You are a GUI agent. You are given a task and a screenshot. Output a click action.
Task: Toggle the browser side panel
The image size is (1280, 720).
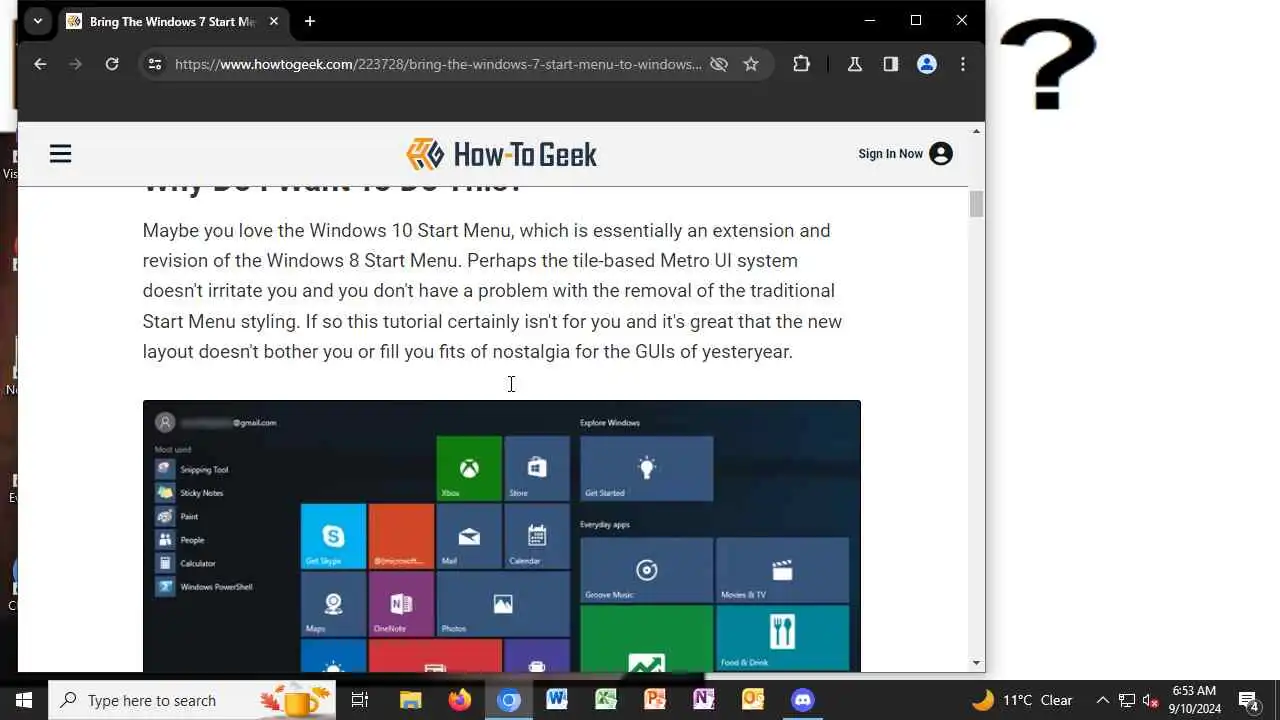(x=890, y=64)
